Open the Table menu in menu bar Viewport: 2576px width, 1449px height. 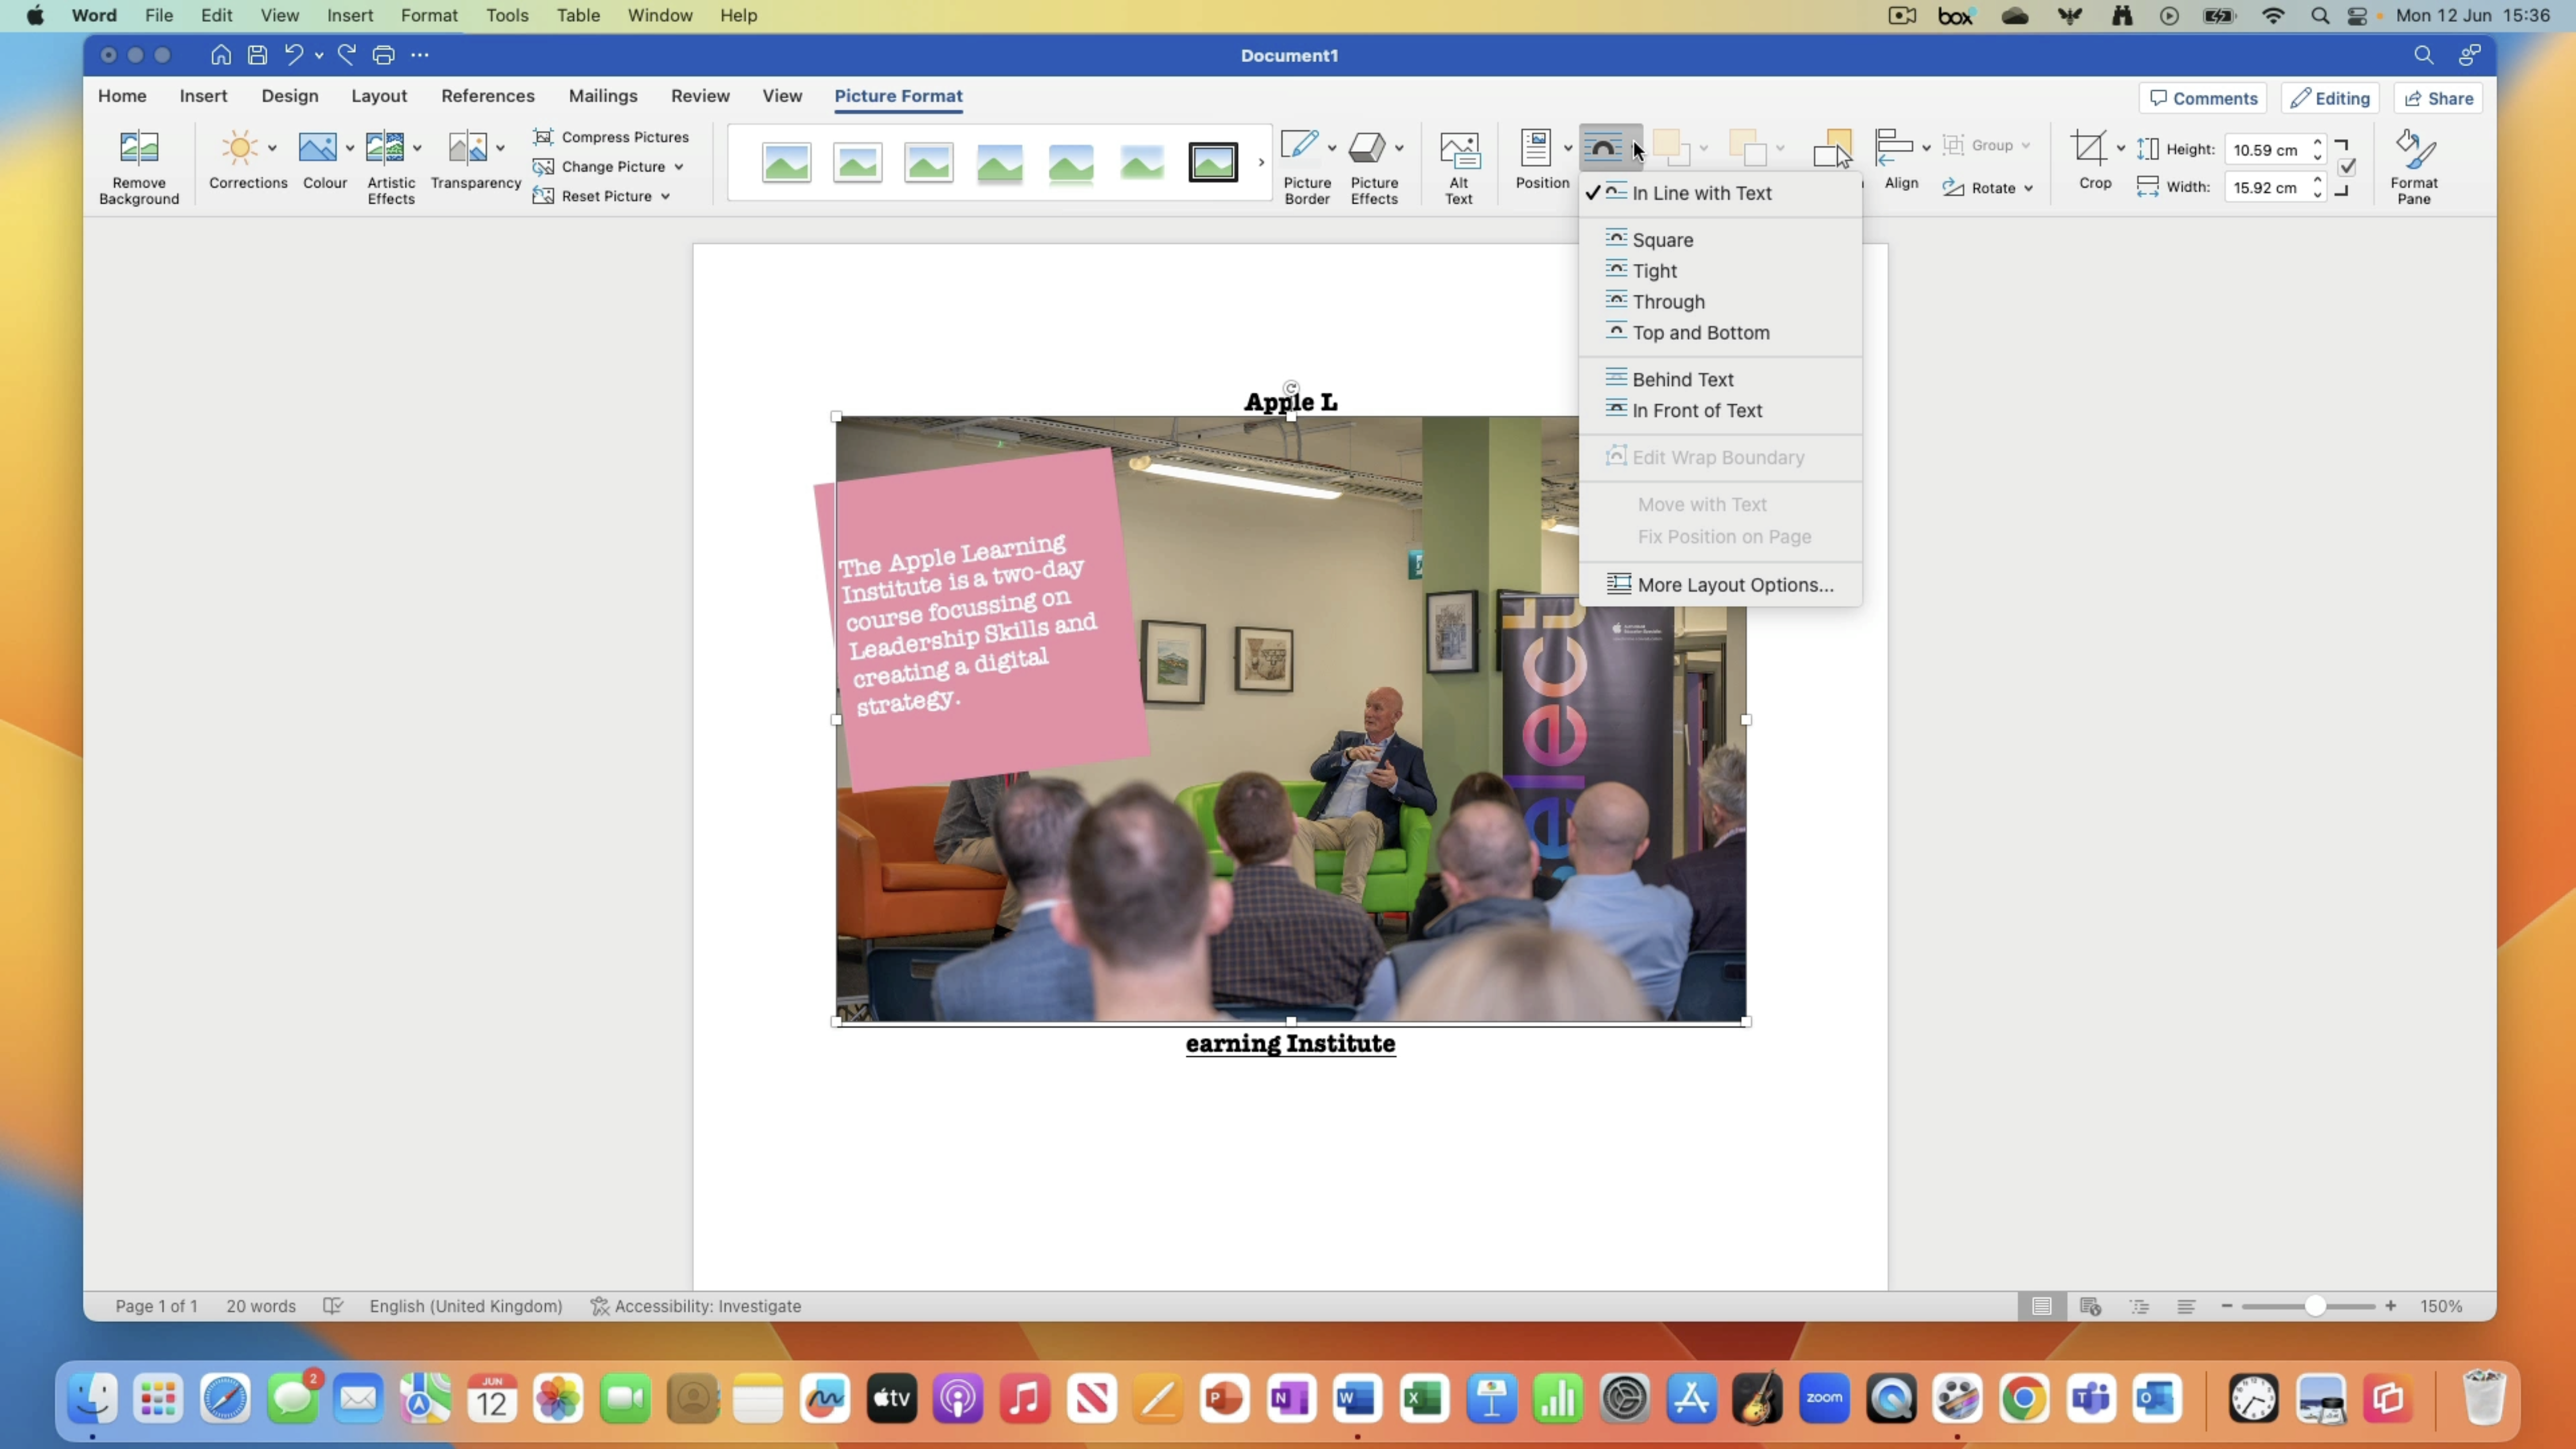coord(578,15)
